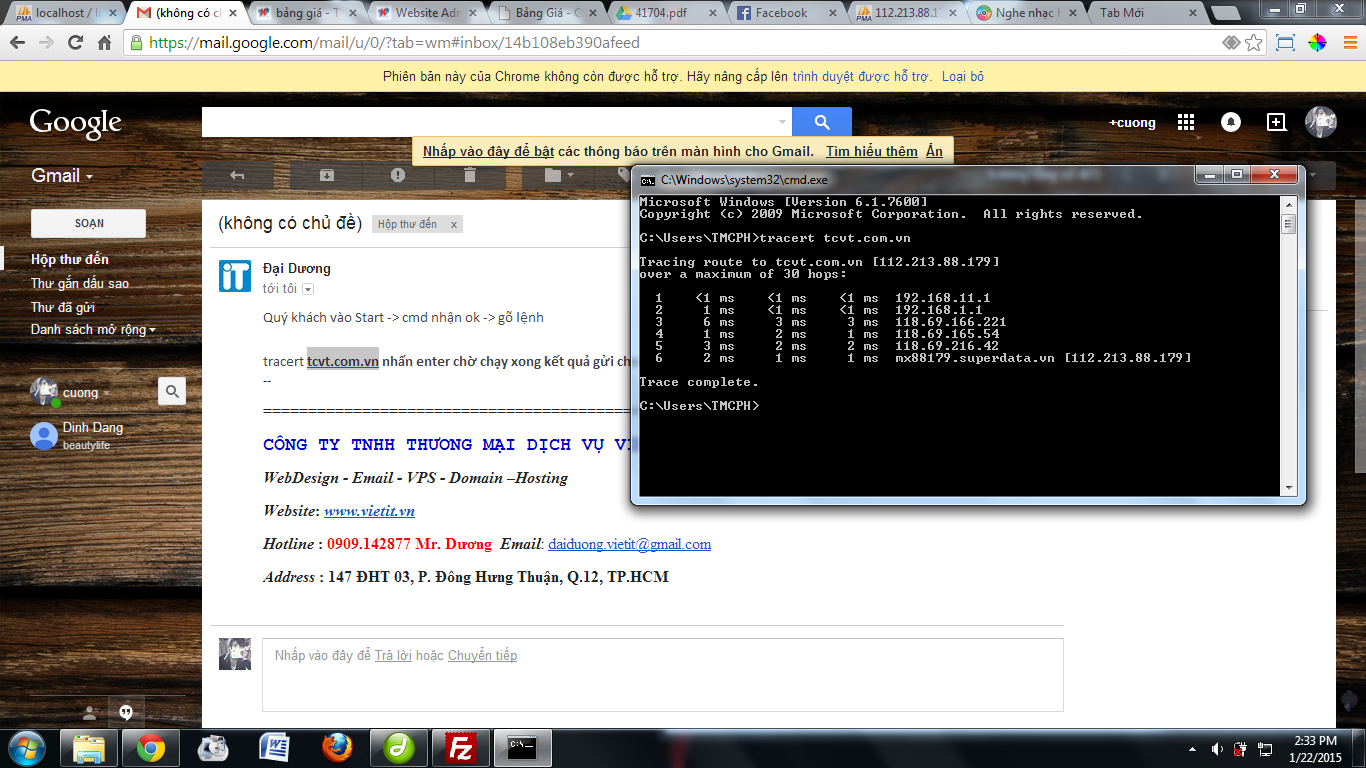This screenshot has height=768, width=1366.
Task: Remove the Hộp thư đến label tag
Action: click(454, 225)
